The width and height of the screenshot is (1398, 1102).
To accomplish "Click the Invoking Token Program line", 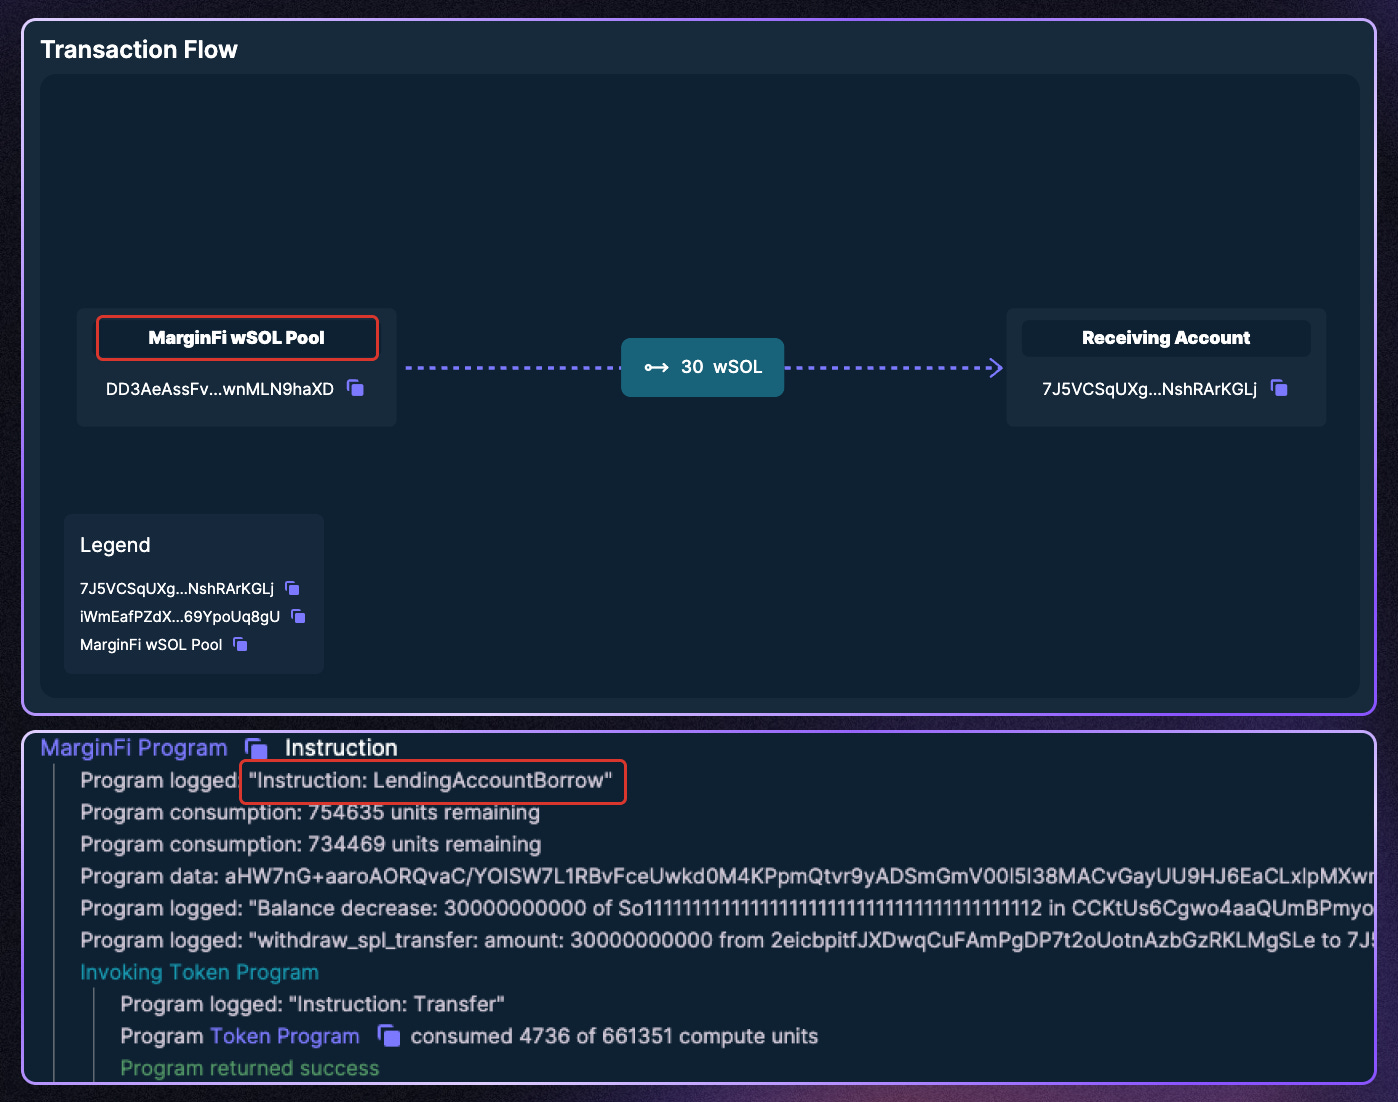I will point(199,972).
